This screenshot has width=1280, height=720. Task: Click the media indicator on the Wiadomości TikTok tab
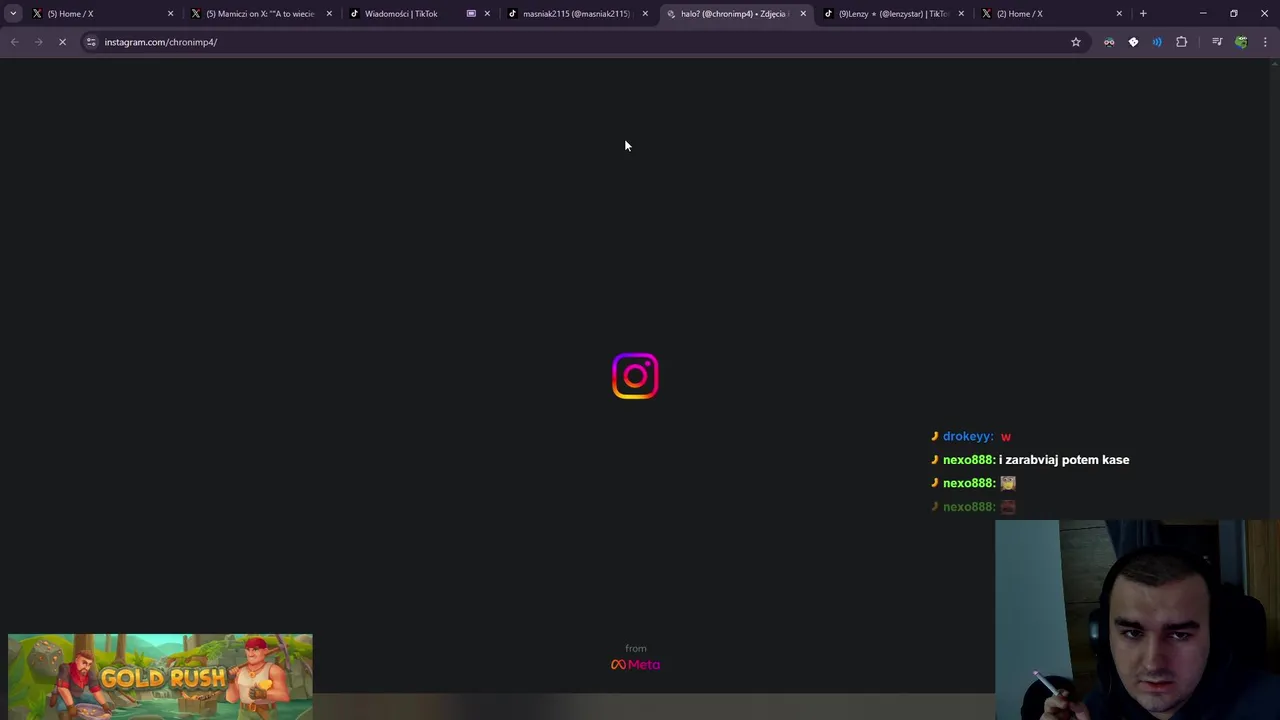tap(471, 14)
